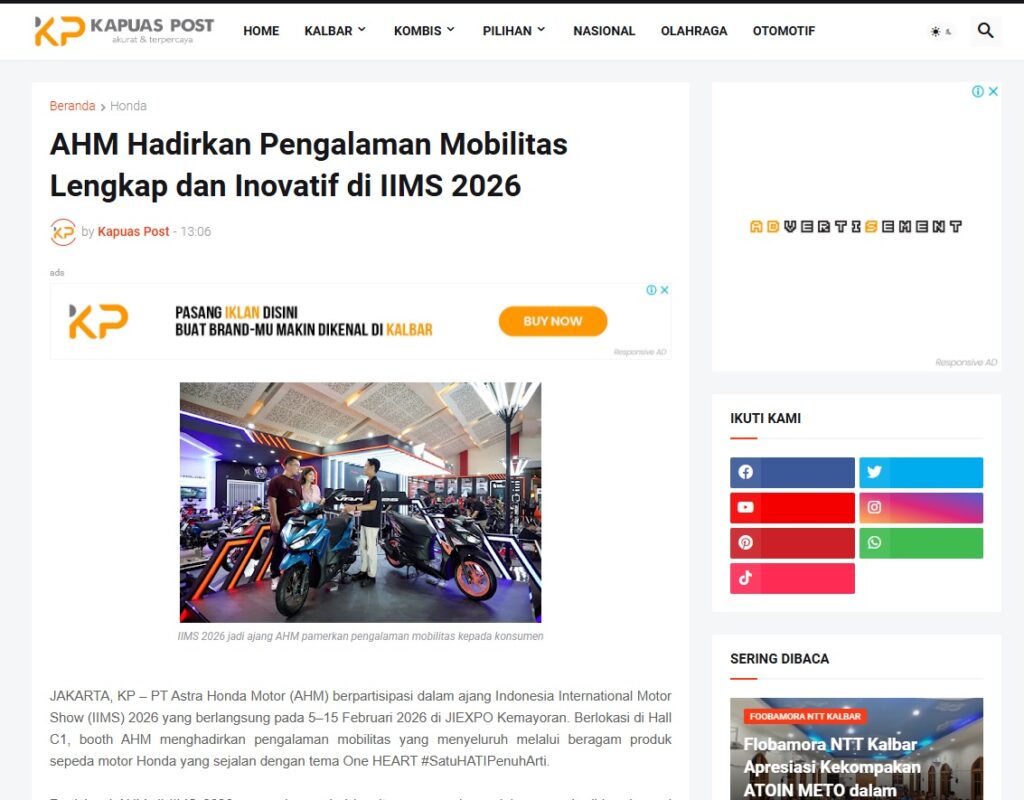Open the Pinterest follow button
Screen dimensions: 1024x800
(792, 543)
